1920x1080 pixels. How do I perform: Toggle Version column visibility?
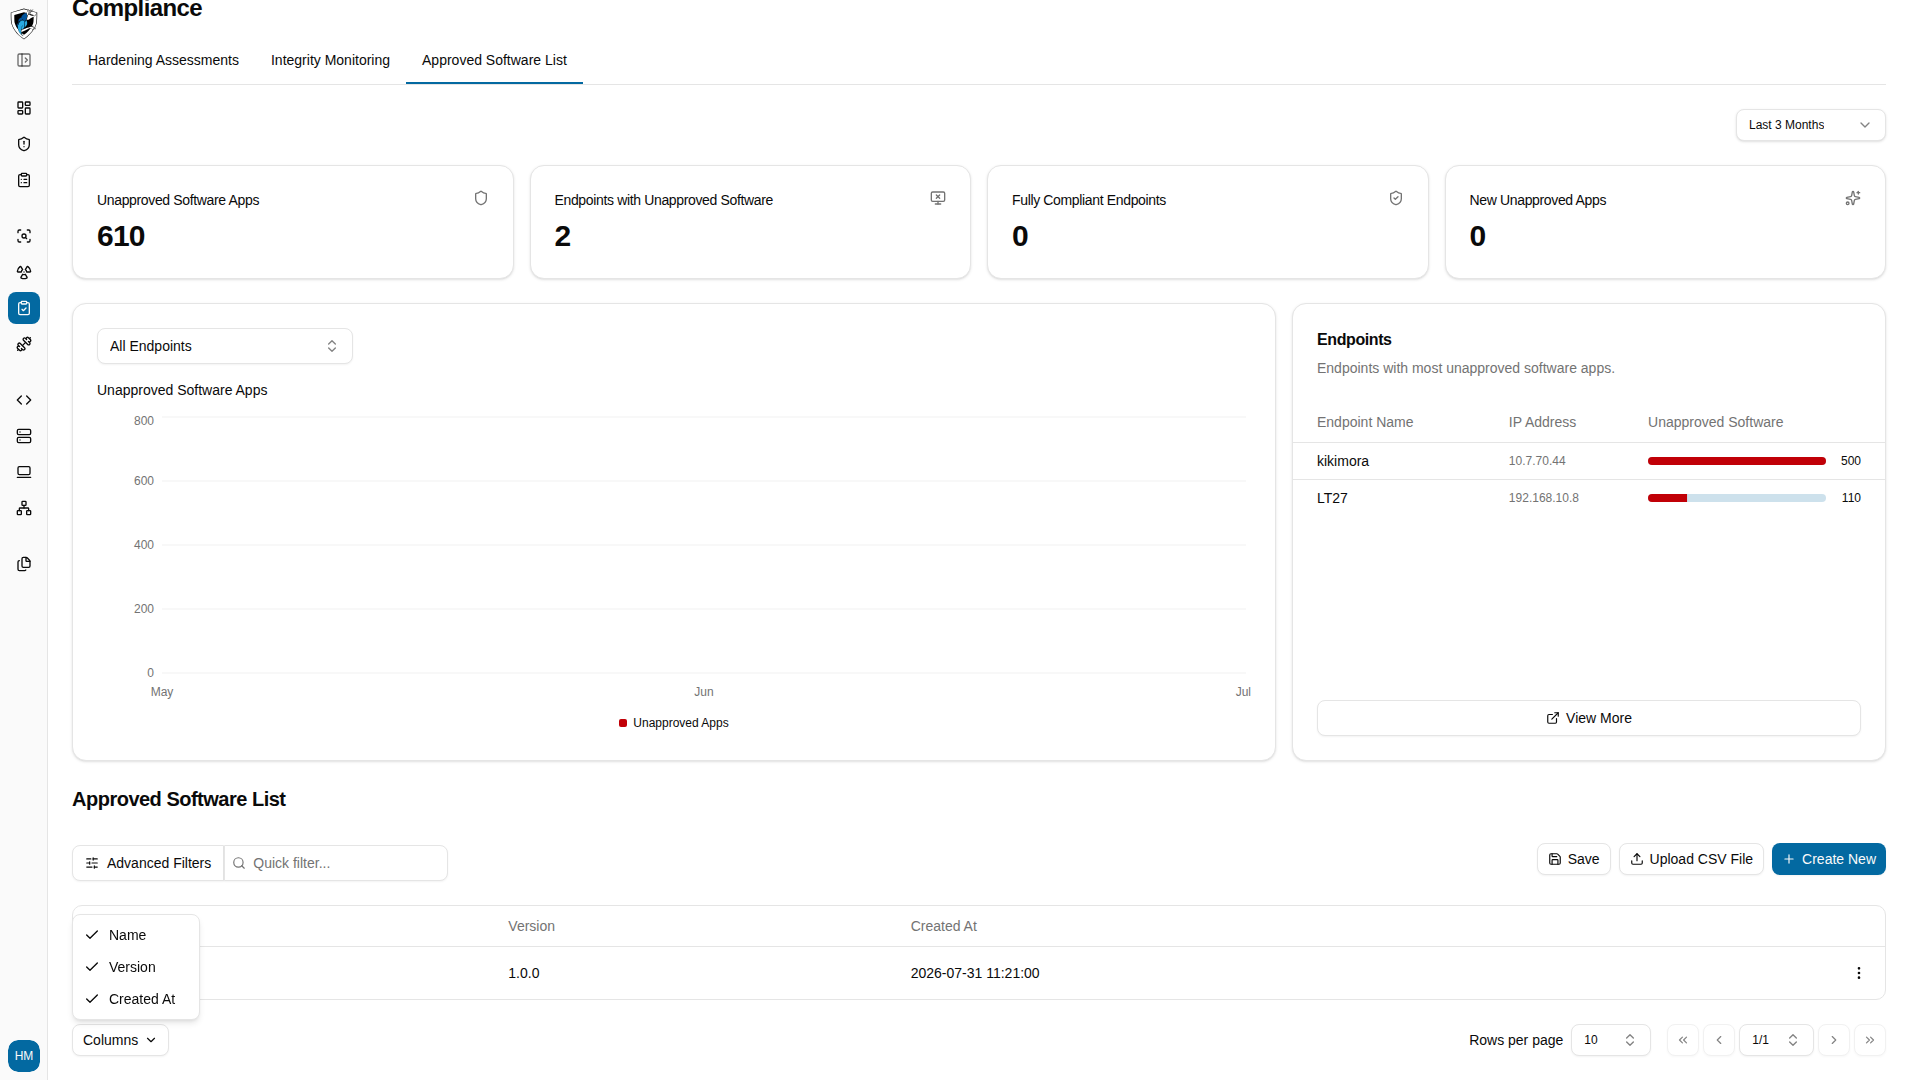pos(136,967)
